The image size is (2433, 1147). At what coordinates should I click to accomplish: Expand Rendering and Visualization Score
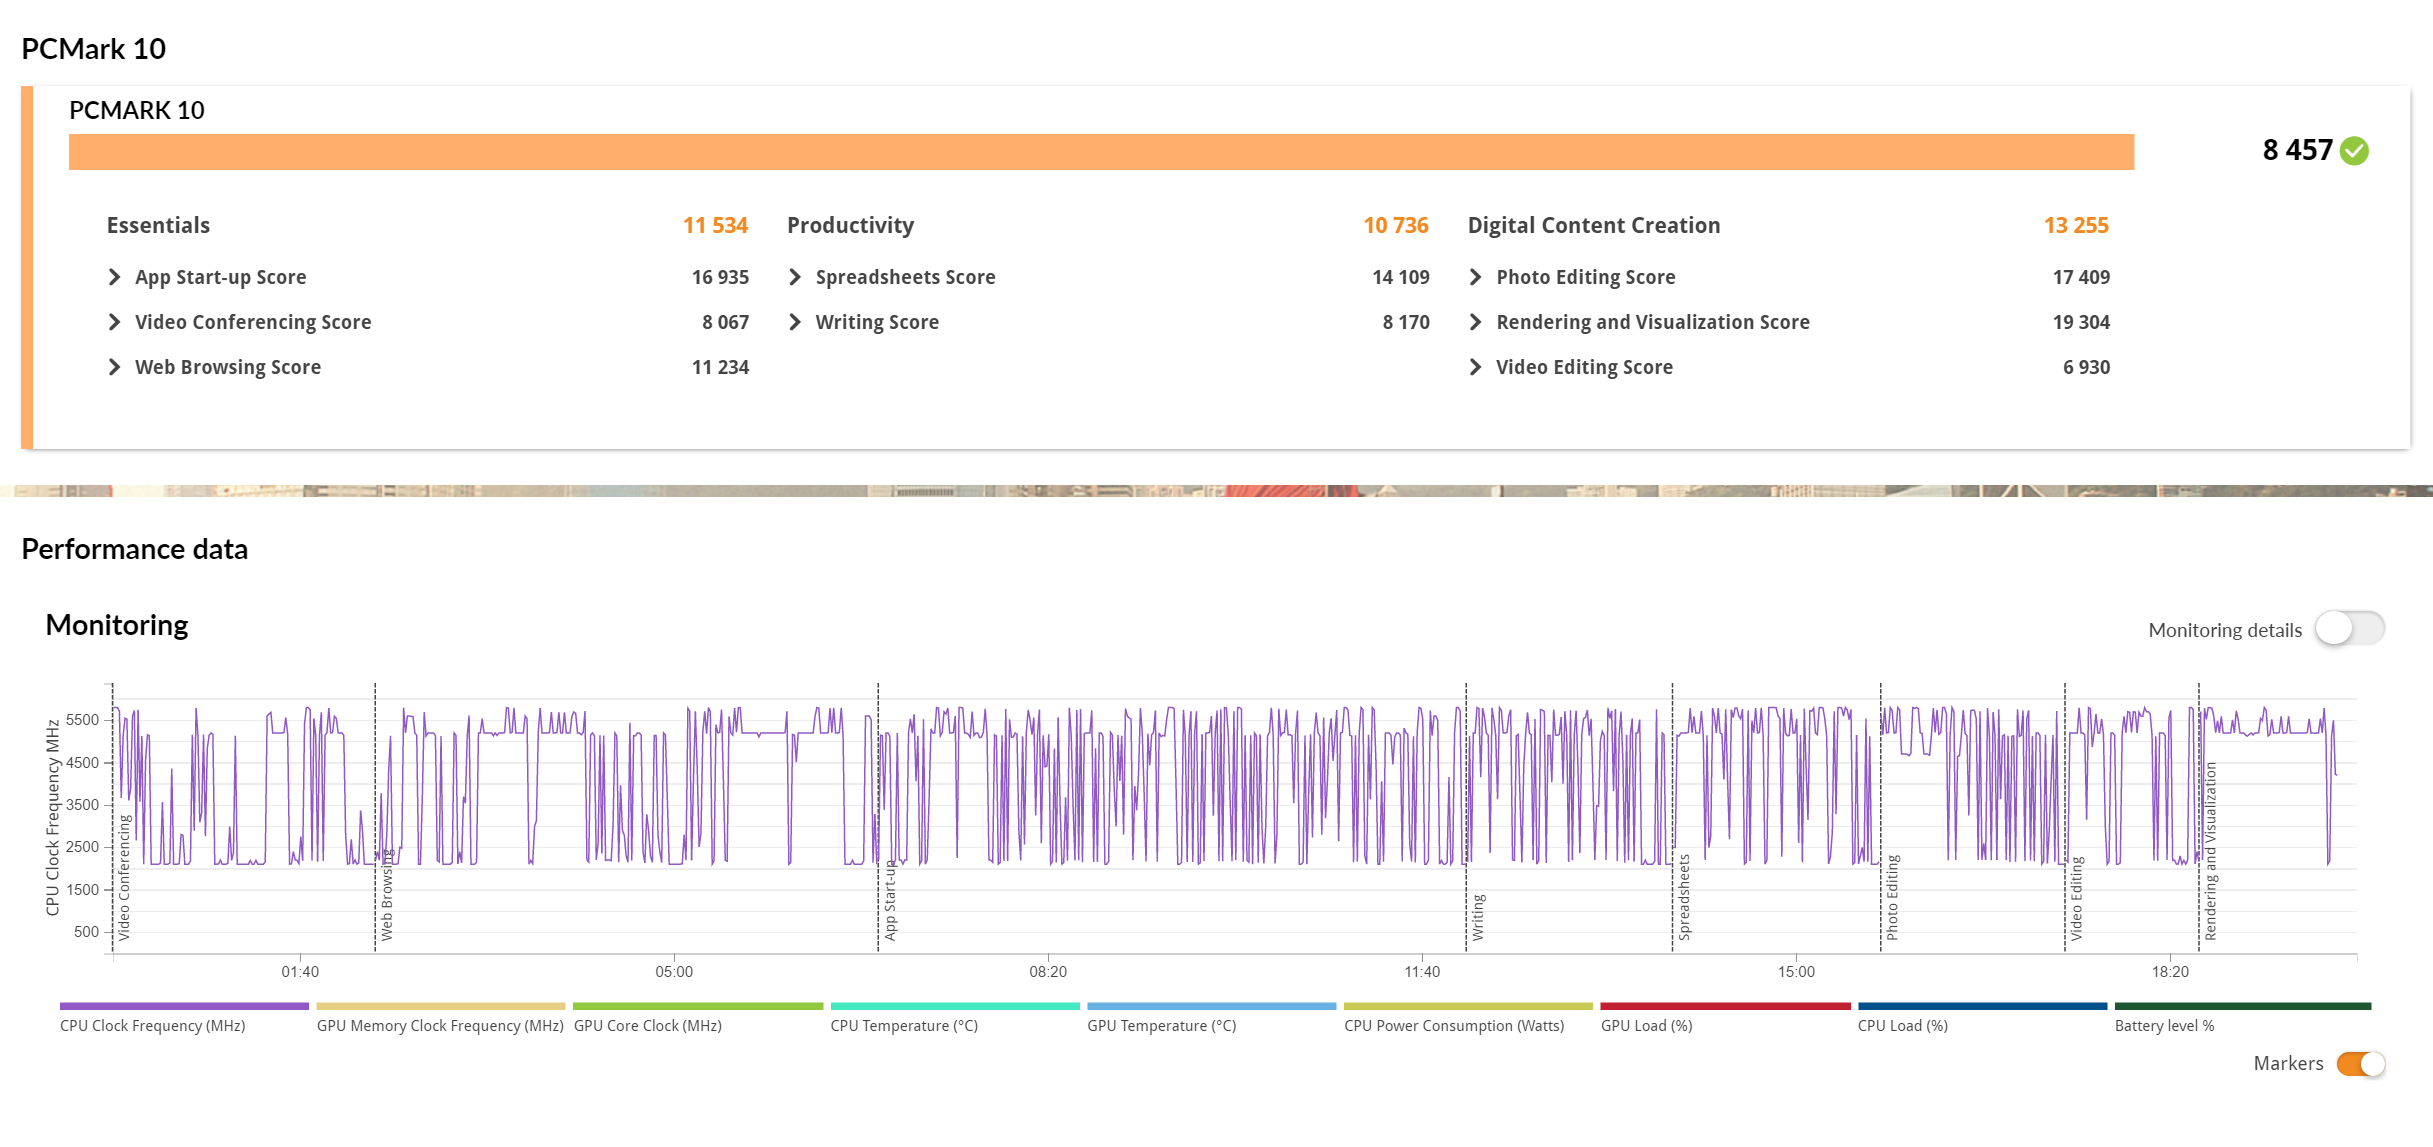(x=1476, y=322)
